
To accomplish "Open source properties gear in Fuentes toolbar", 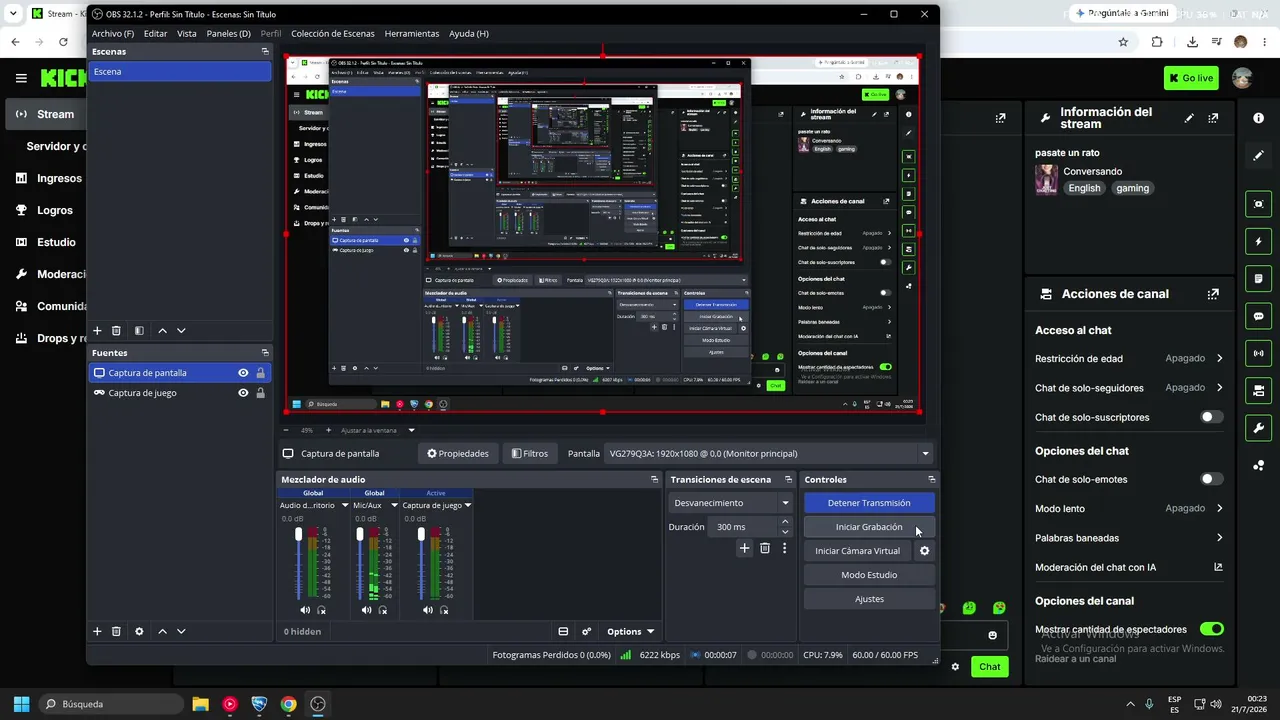I will tap(139, 631).
